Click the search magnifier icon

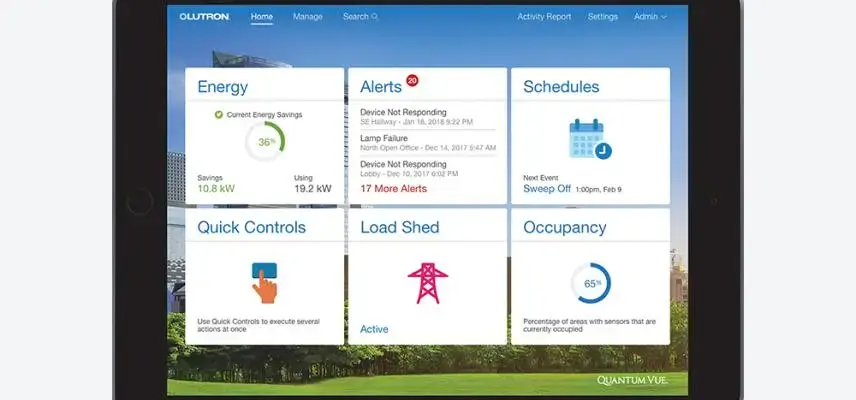coord(375,17)
